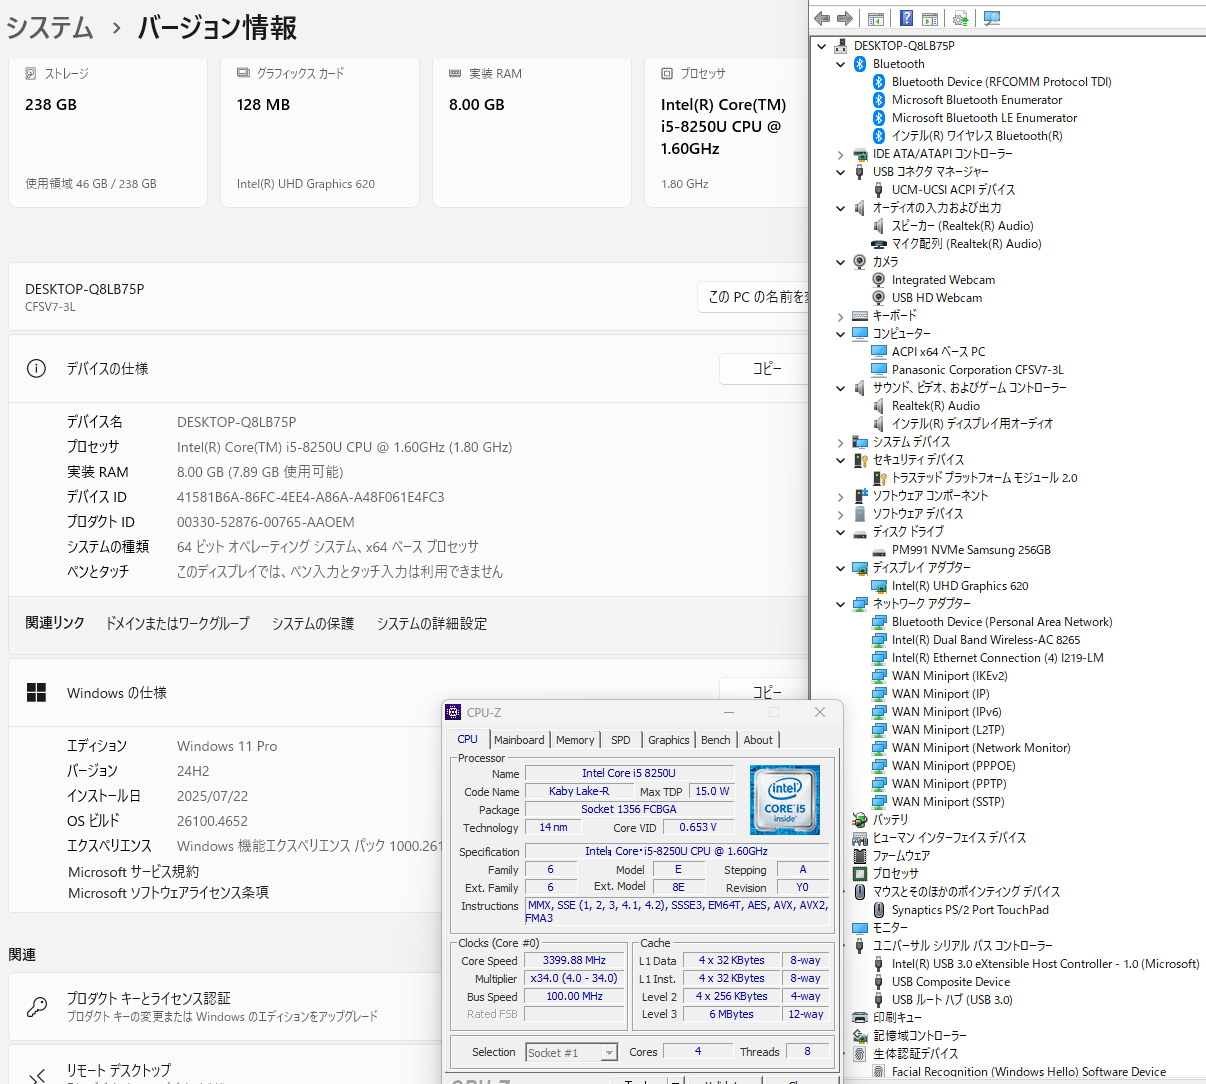Collapse the USB コネクタ マネージャー node
Image resolution: width=1206 pixels, height=1084 pixels.
840,172
